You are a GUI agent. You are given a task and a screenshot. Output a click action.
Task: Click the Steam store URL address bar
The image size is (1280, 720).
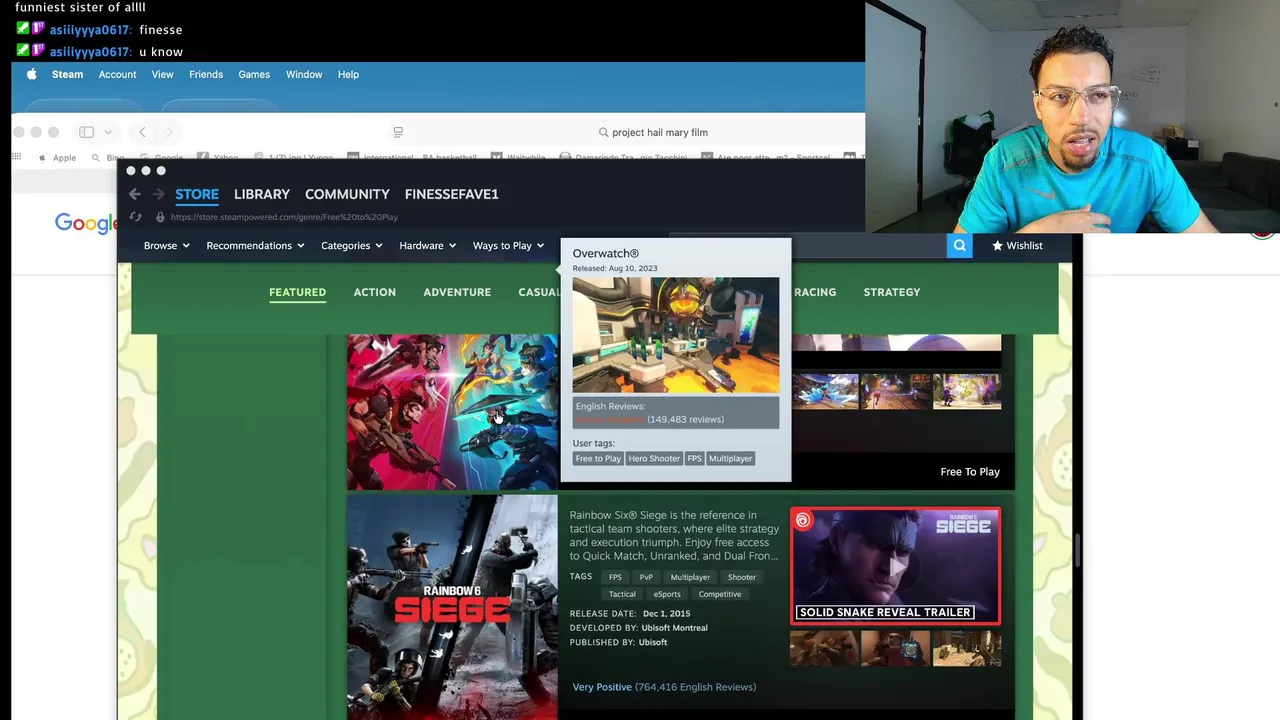tap(284, 217)
